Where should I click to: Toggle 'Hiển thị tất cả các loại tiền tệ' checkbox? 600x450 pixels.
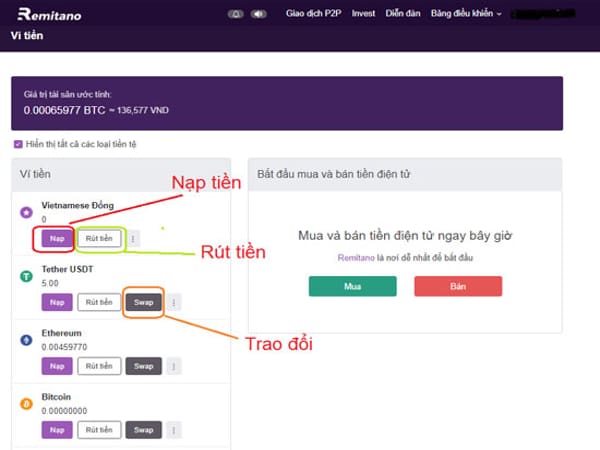click(x=18, y=144)
